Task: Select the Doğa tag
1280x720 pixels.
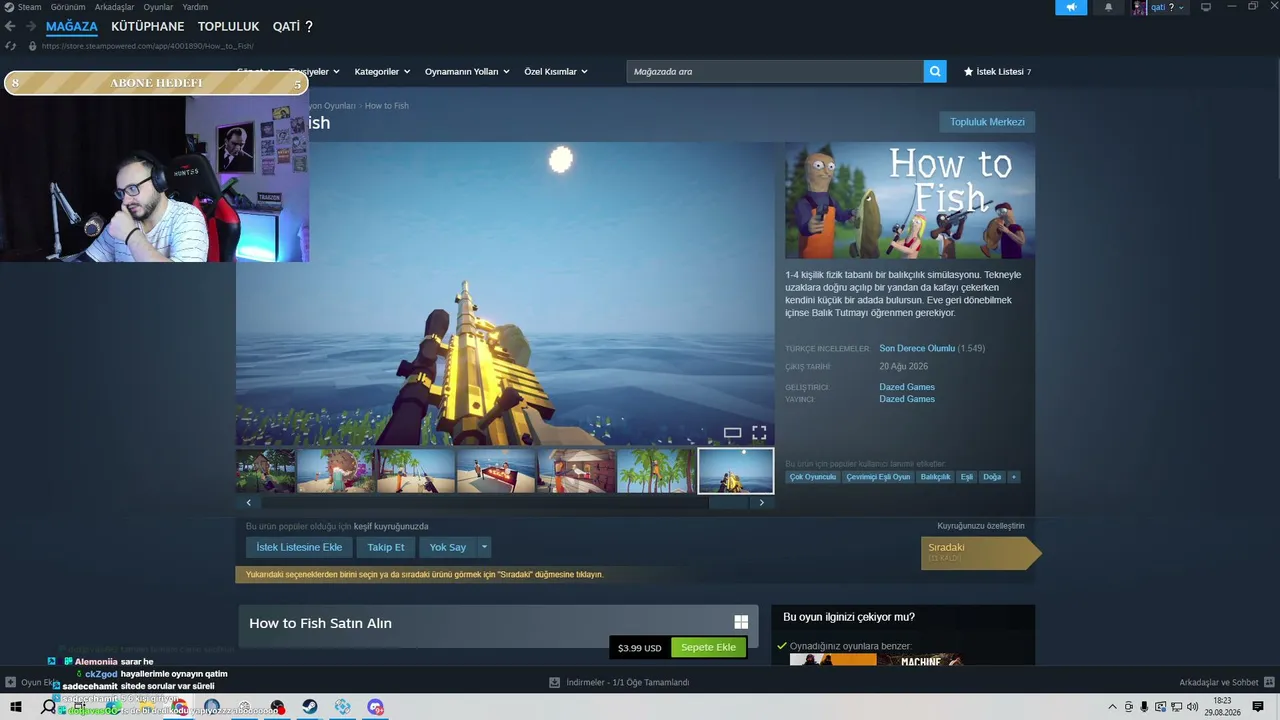Action: click(992, 477)
